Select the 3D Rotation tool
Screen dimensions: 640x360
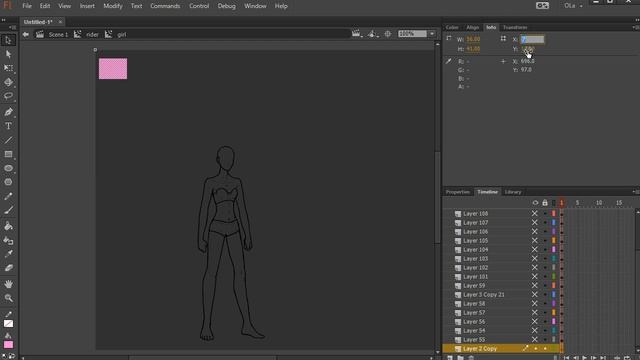point(8,82)
